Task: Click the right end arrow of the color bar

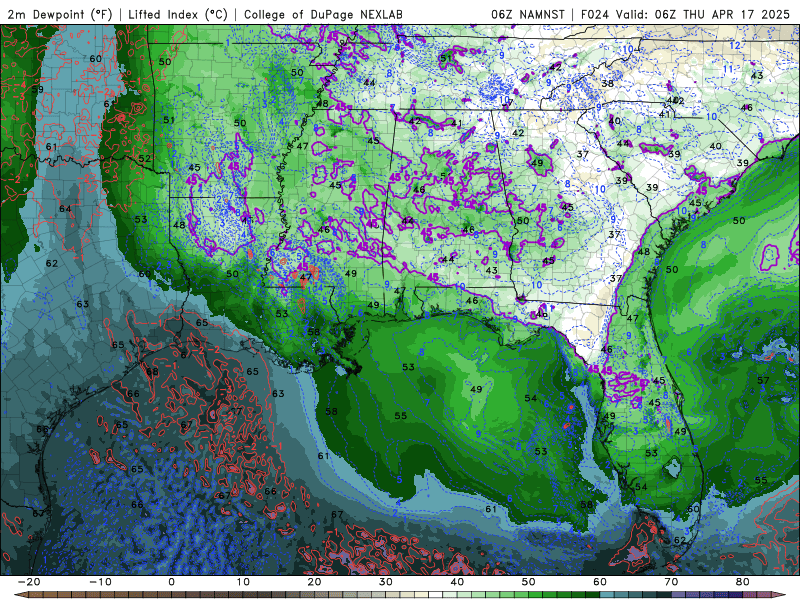Action: (x=781, y=595)
